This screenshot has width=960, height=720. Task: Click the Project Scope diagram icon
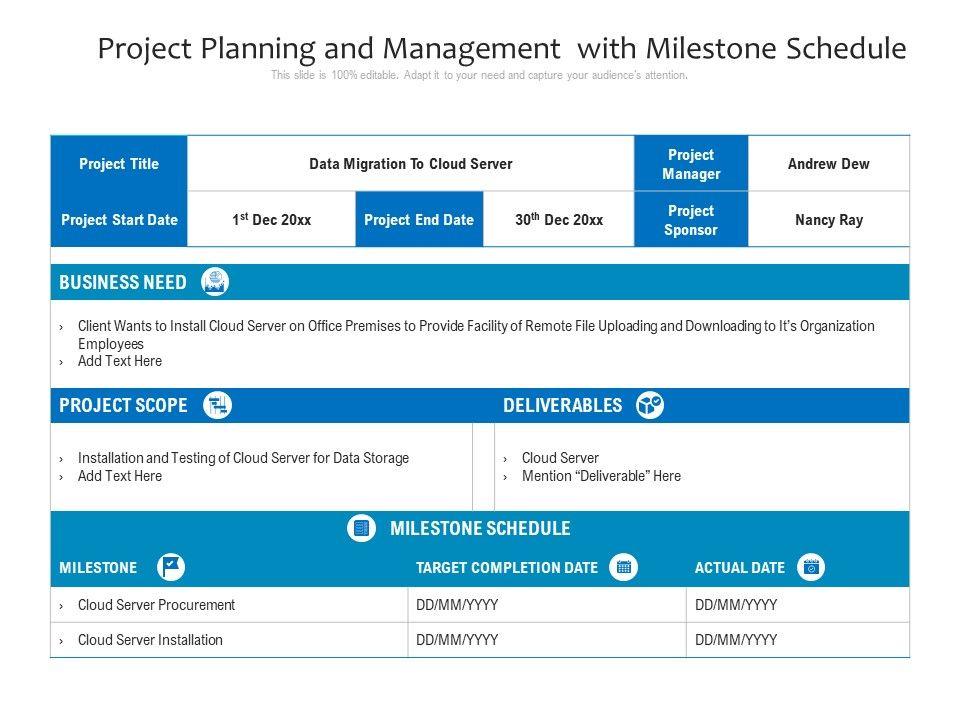[x=217, y=405]
